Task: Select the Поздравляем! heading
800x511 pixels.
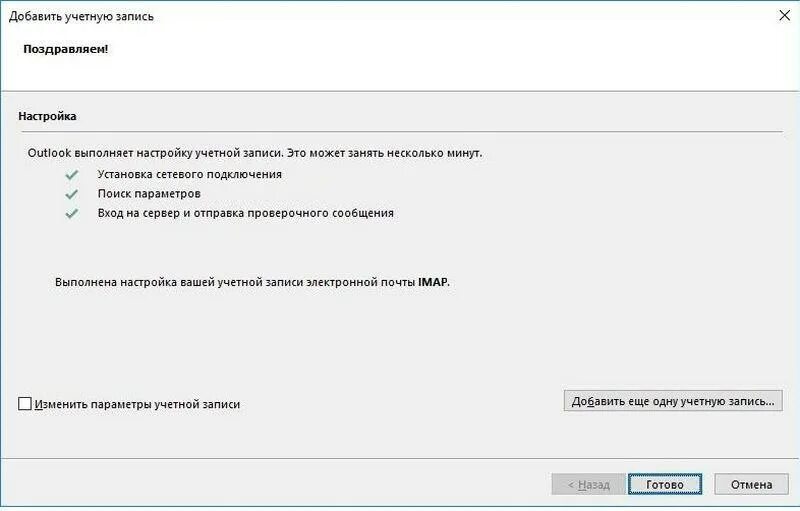Action: click(66, 49)
